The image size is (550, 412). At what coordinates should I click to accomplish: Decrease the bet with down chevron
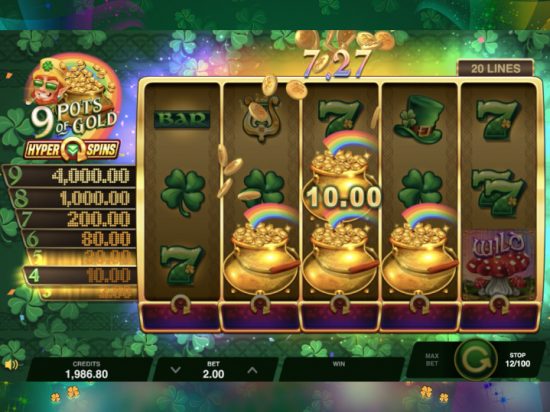[175, 370]
